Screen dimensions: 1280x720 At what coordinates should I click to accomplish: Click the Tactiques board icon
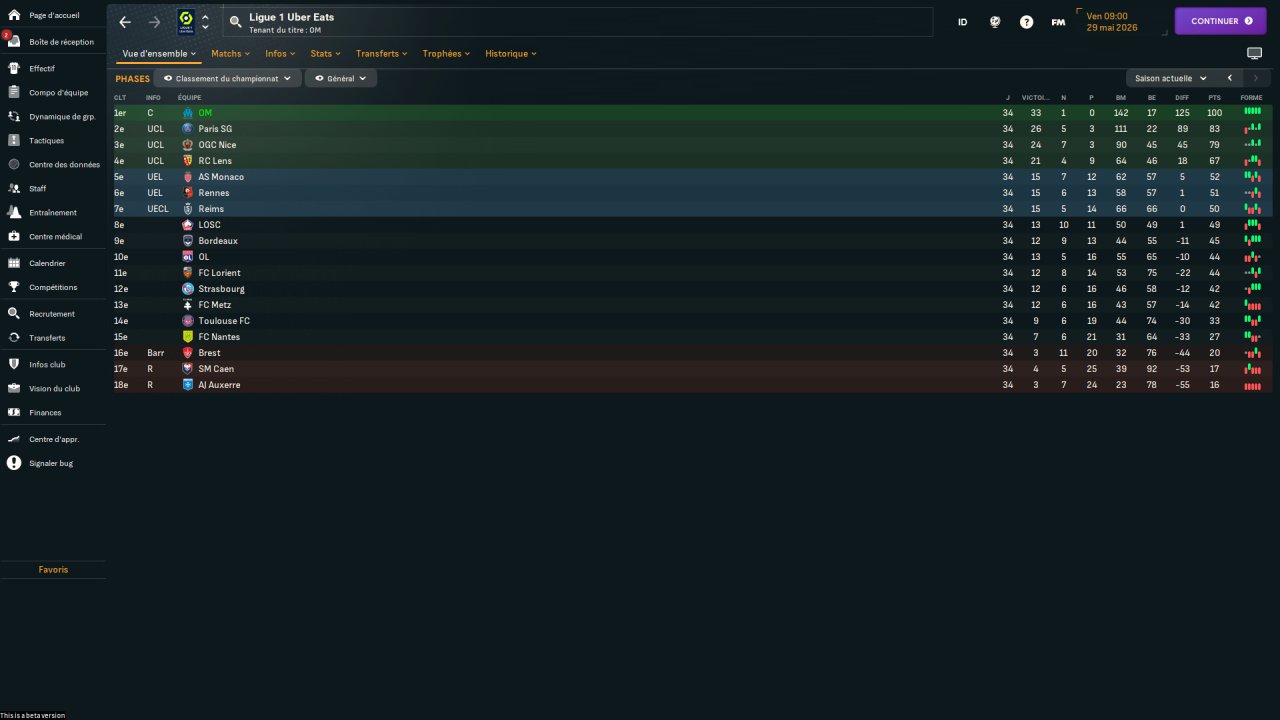[x=14, y=141]
